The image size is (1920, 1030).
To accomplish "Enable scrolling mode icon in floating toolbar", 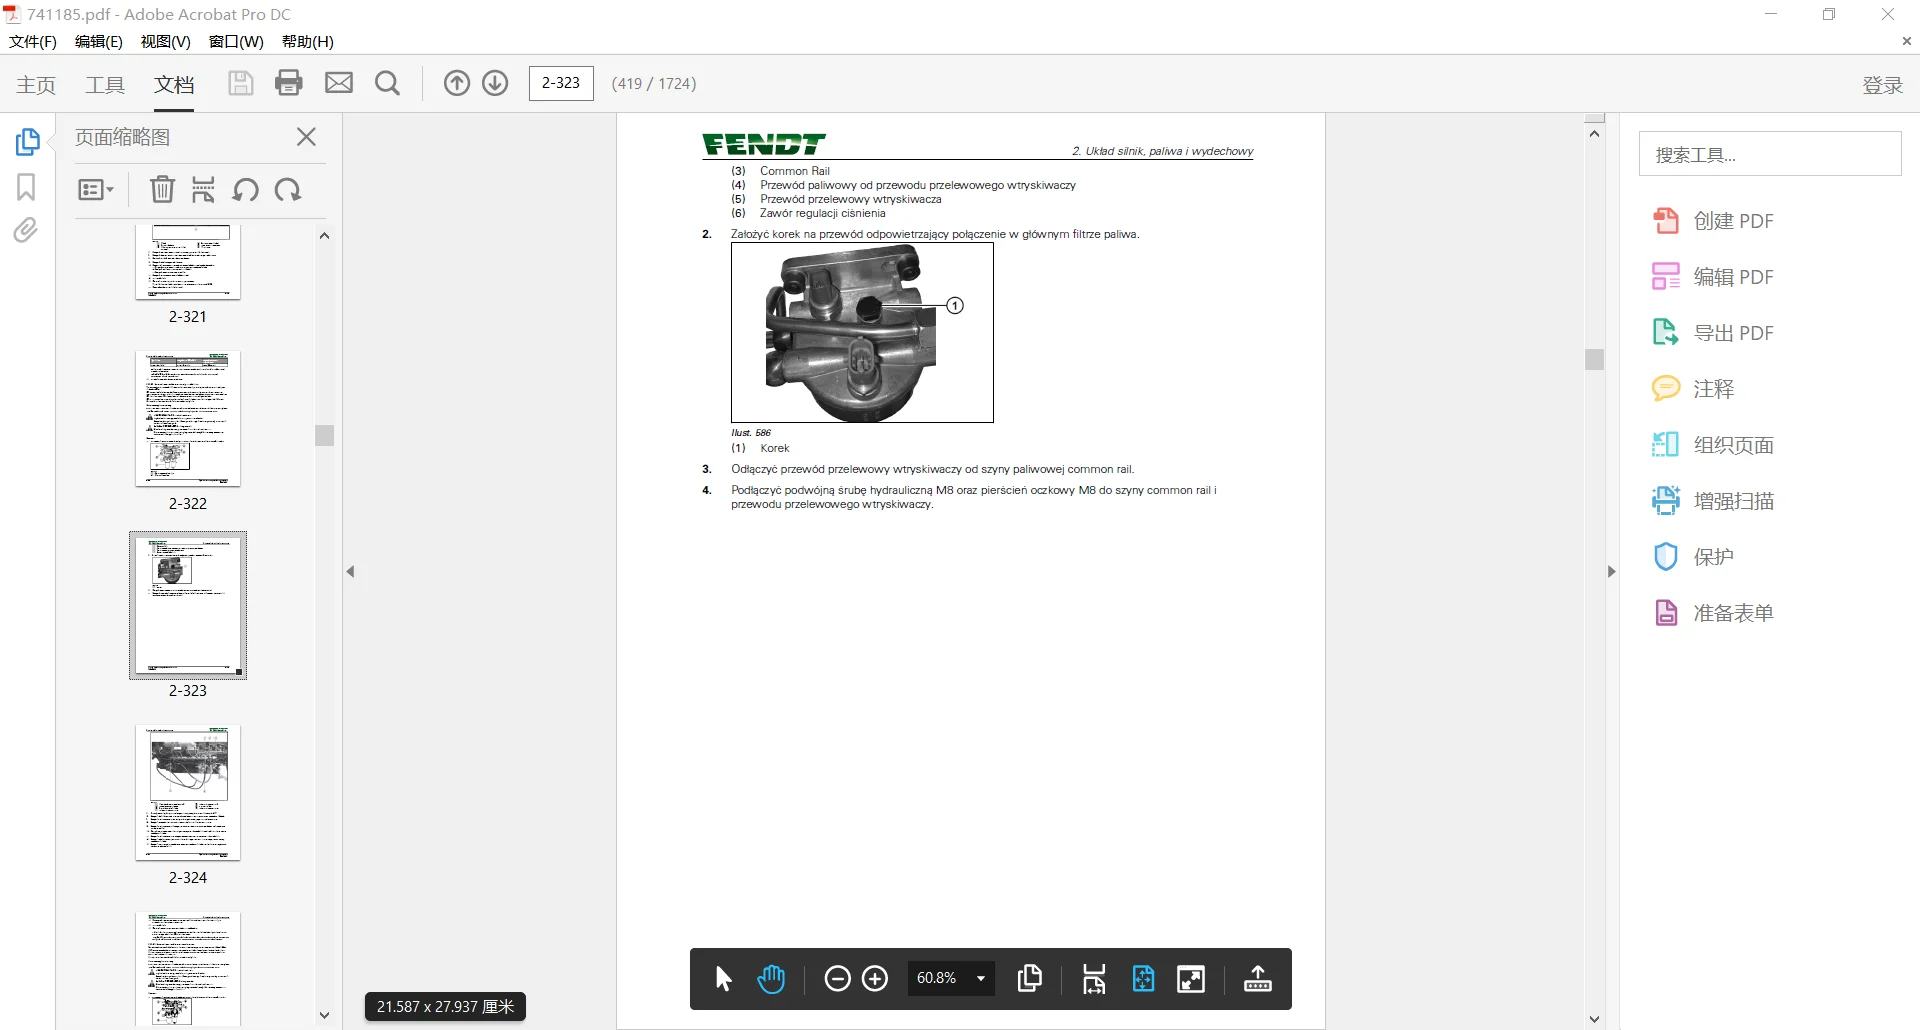I will [1094, 978].
